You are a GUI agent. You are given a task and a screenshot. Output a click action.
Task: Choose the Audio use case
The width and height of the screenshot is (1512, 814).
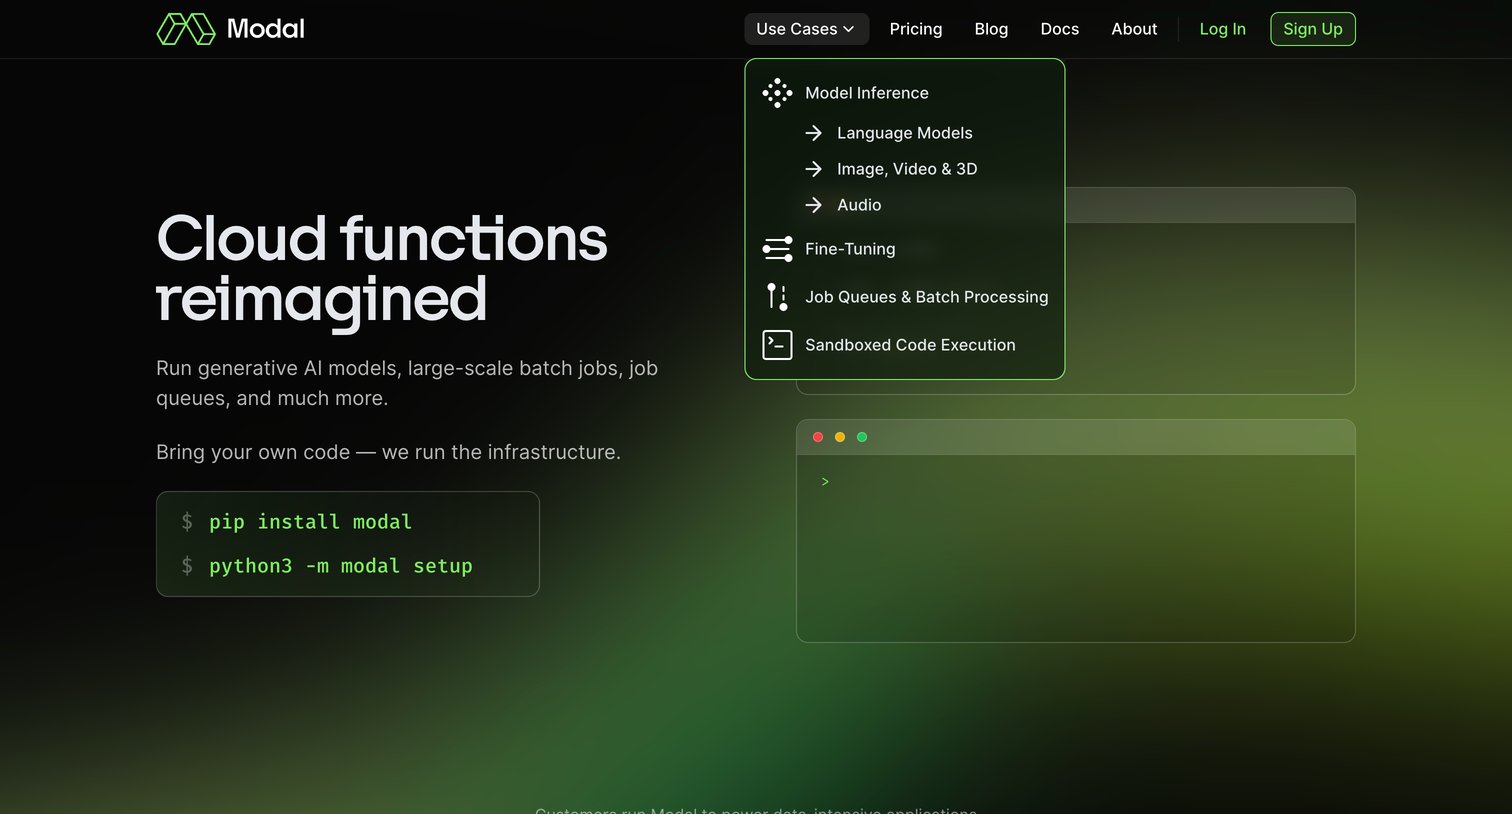pos(859,205)
